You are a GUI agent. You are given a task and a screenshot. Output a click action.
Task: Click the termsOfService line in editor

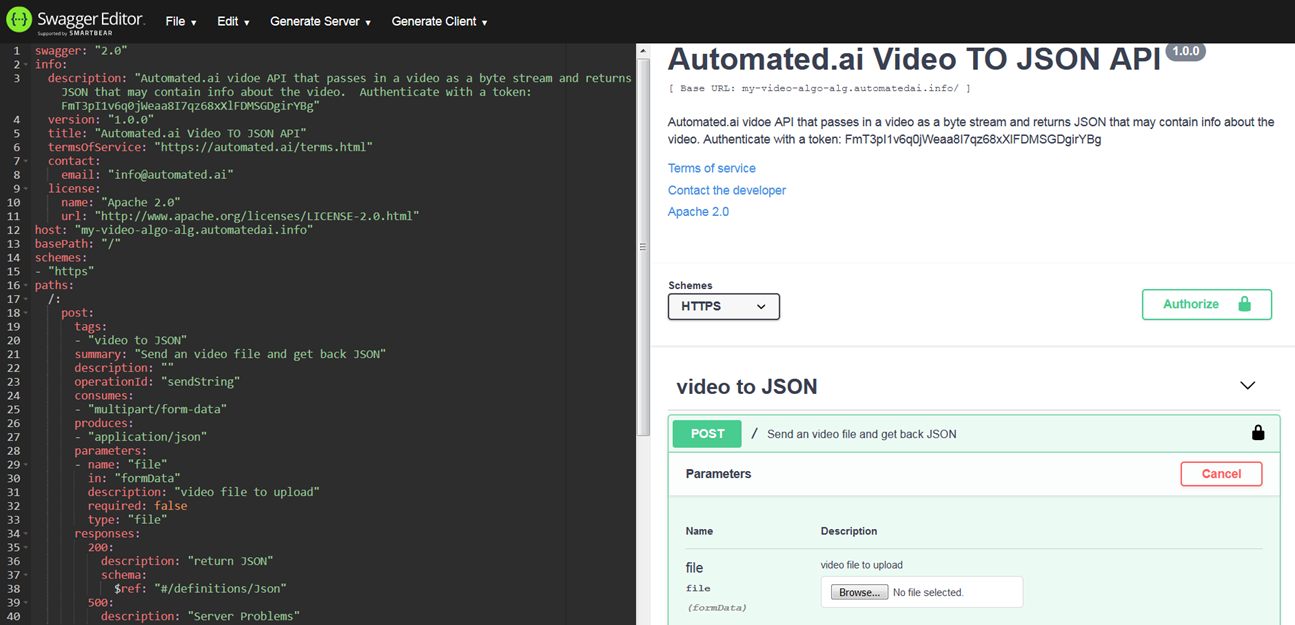(x=210, y=146)
